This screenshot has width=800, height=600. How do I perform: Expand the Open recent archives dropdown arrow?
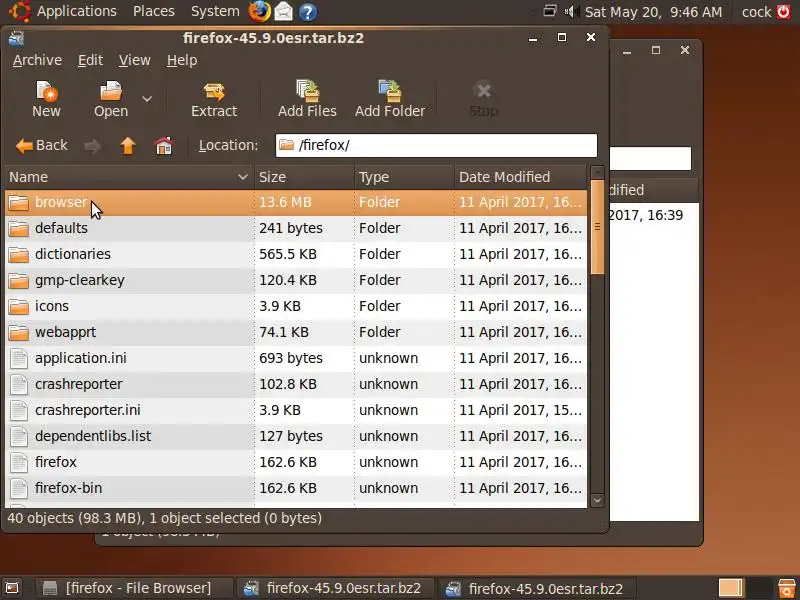pos(147,99)
